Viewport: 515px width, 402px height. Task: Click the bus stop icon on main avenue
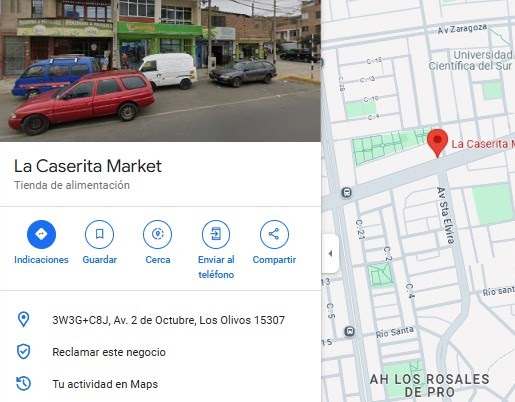coord(347,192)
